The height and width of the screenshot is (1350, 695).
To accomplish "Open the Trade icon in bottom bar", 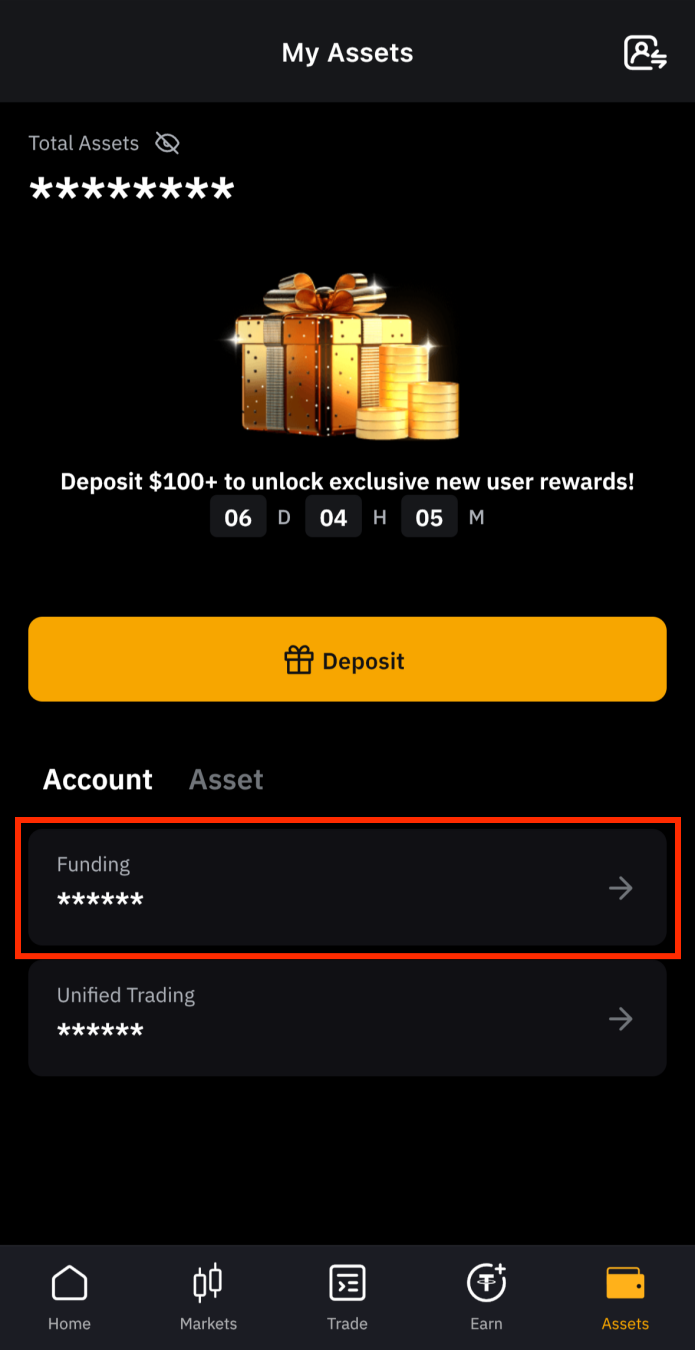I will 347,1282.
